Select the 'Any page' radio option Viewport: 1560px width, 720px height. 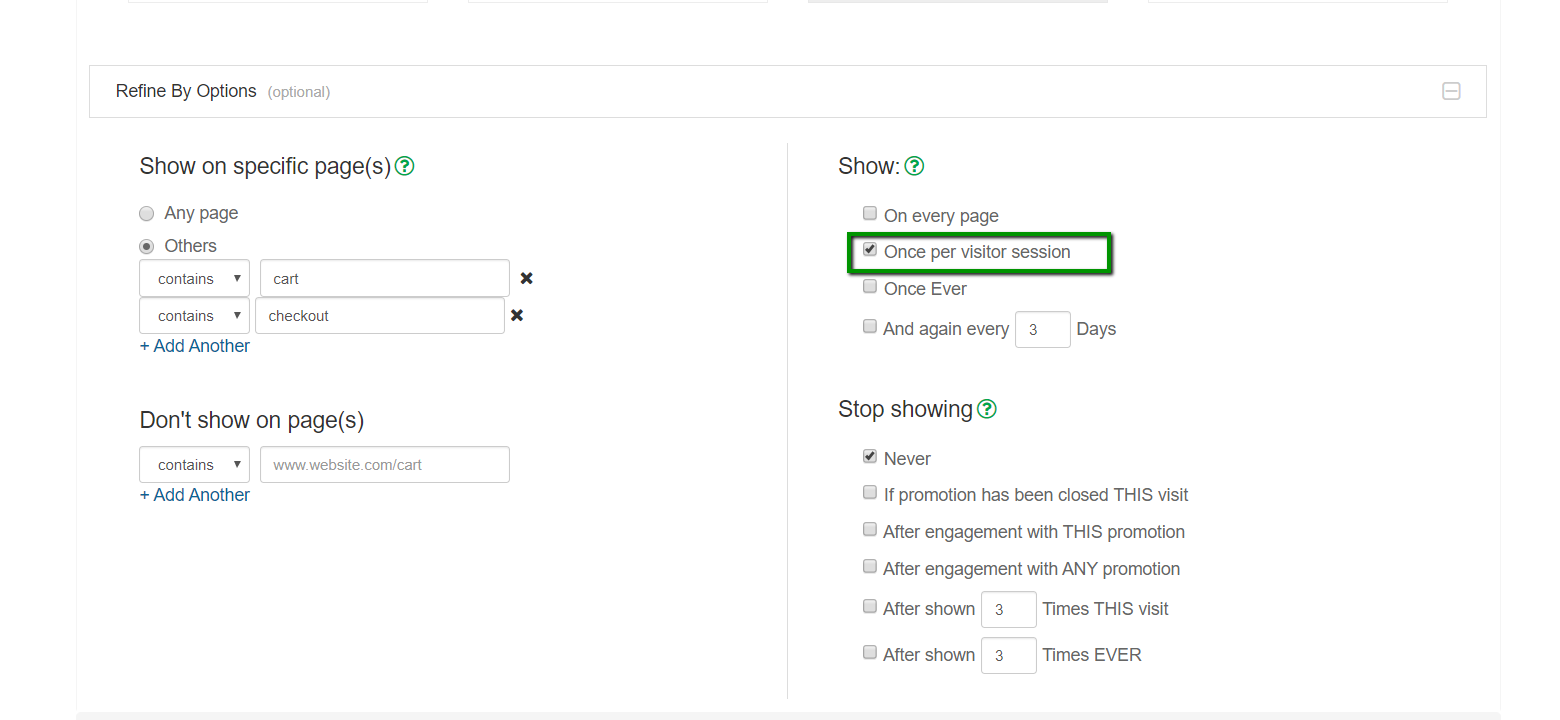tap(147, 213)
